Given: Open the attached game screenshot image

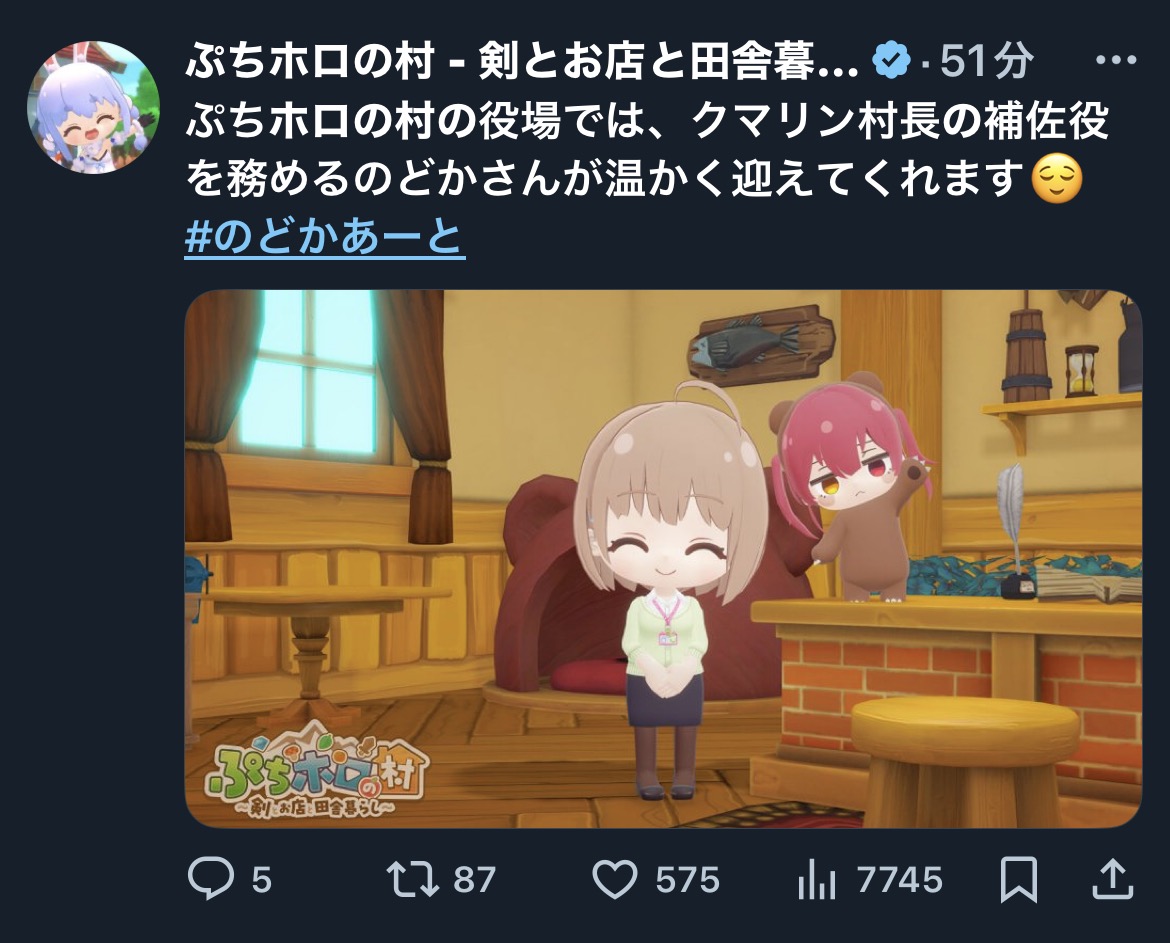Looking at the screenshot, I should point(663,559).
